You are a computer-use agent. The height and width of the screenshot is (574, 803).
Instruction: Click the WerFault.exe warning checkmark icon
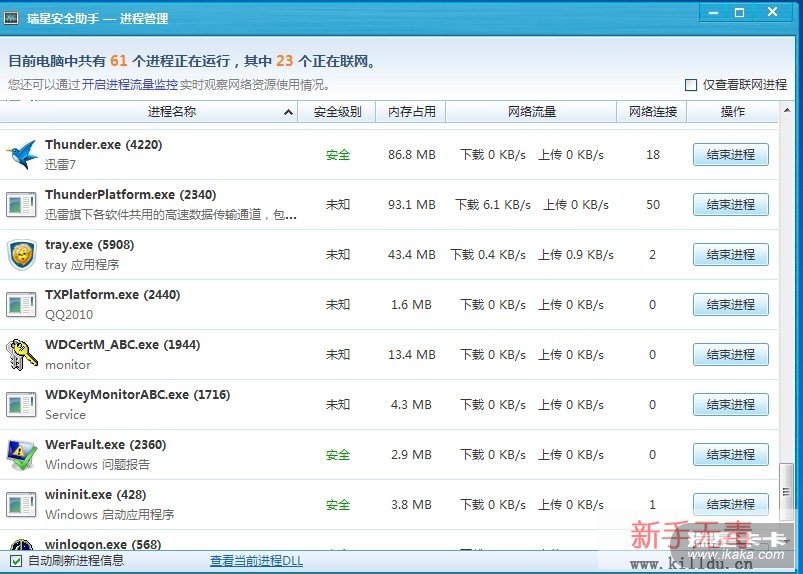coord(22,454)
